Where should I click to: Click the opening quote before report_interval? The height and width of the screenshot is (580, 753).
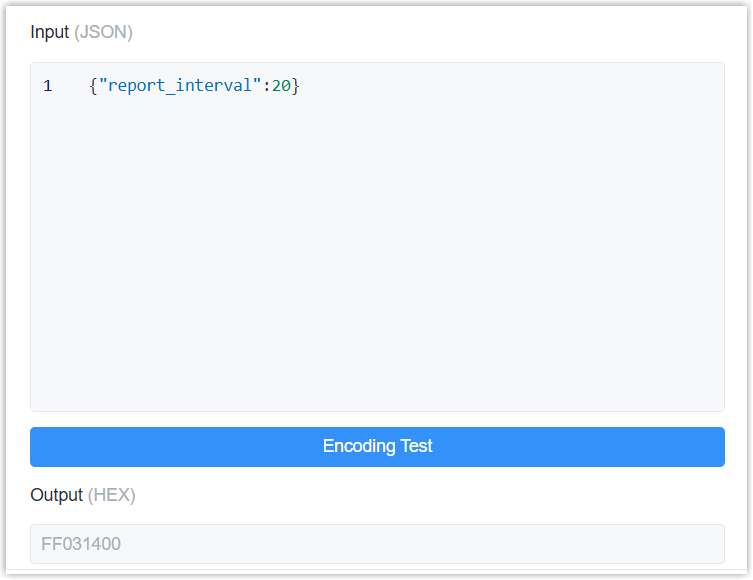pos(102,86)
